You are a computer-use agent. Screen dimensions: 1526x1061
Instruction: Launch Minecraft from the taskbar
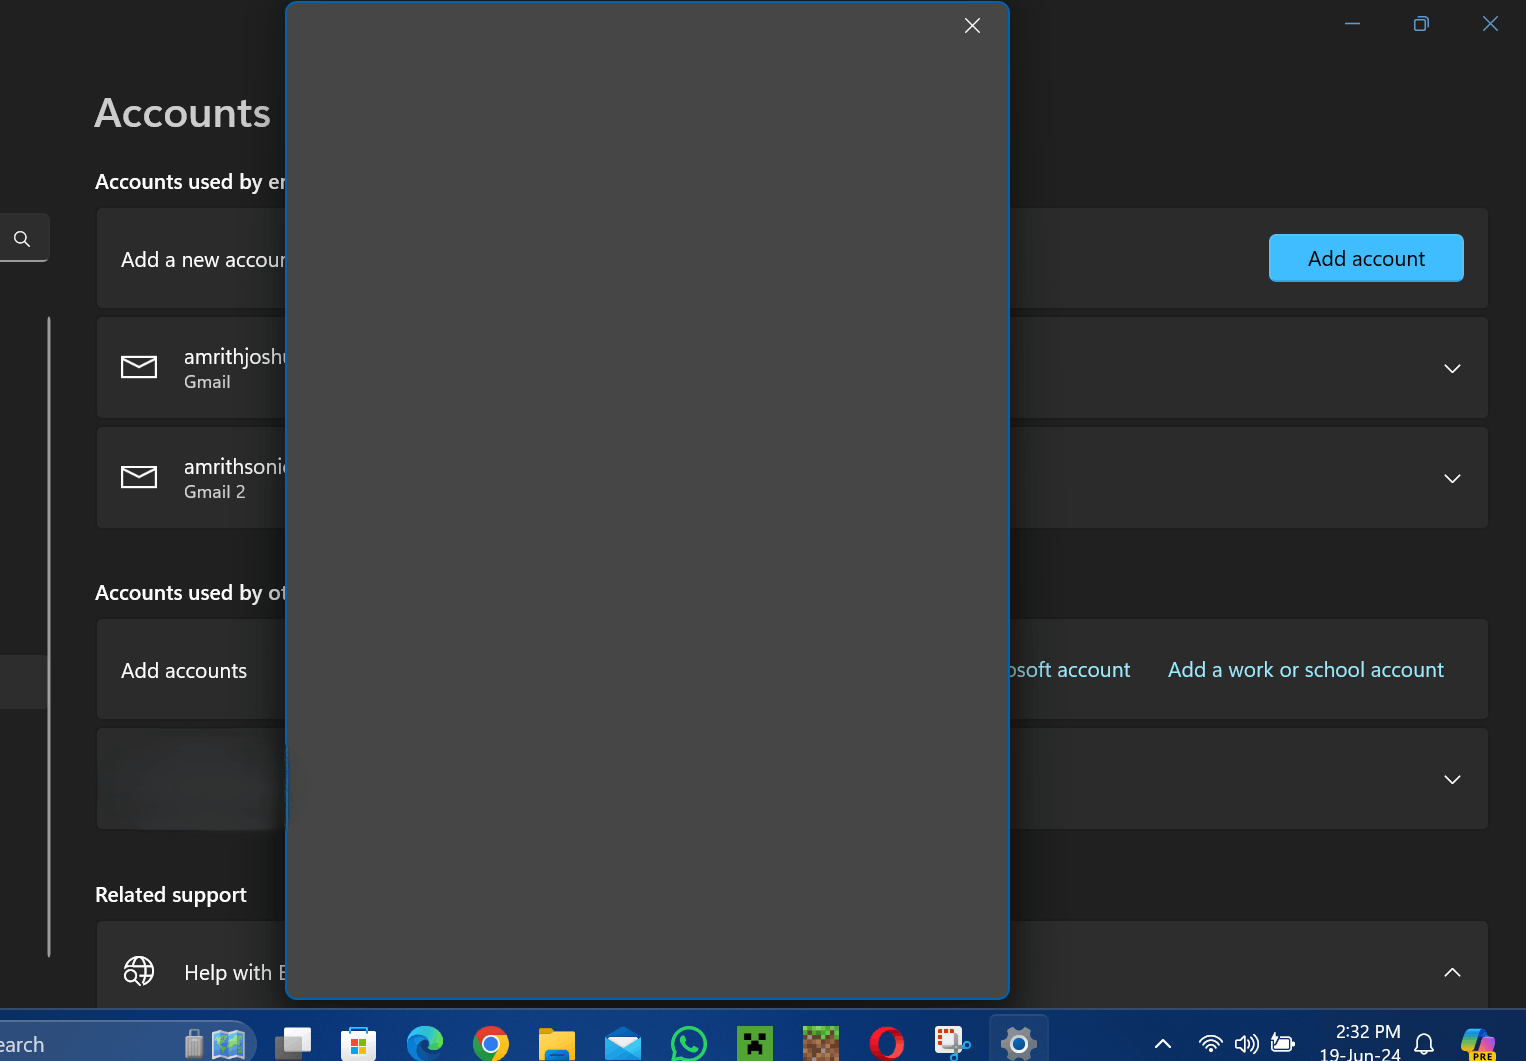(x=754, y=1043)
